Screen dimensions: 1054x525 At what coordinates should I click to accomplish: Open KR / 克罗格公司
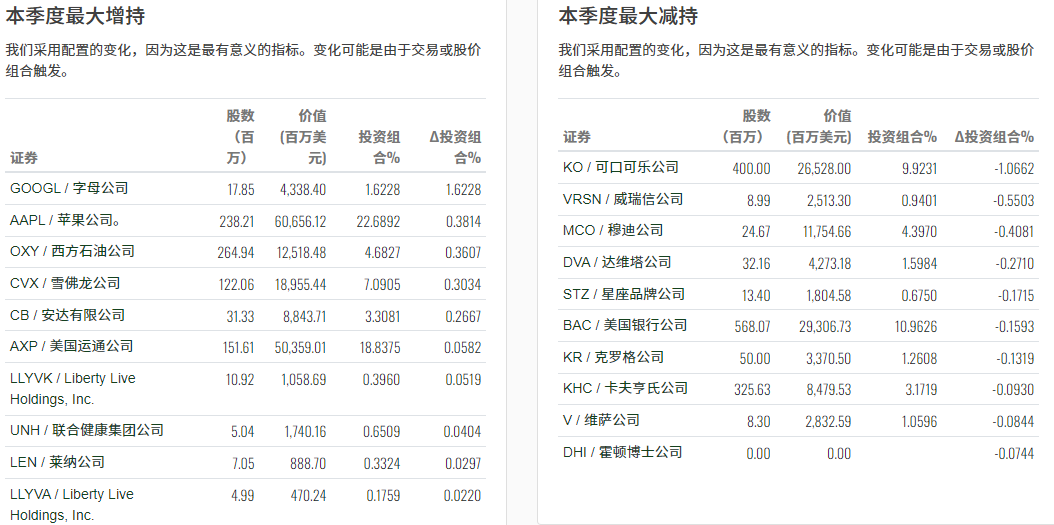click(613, 357)
